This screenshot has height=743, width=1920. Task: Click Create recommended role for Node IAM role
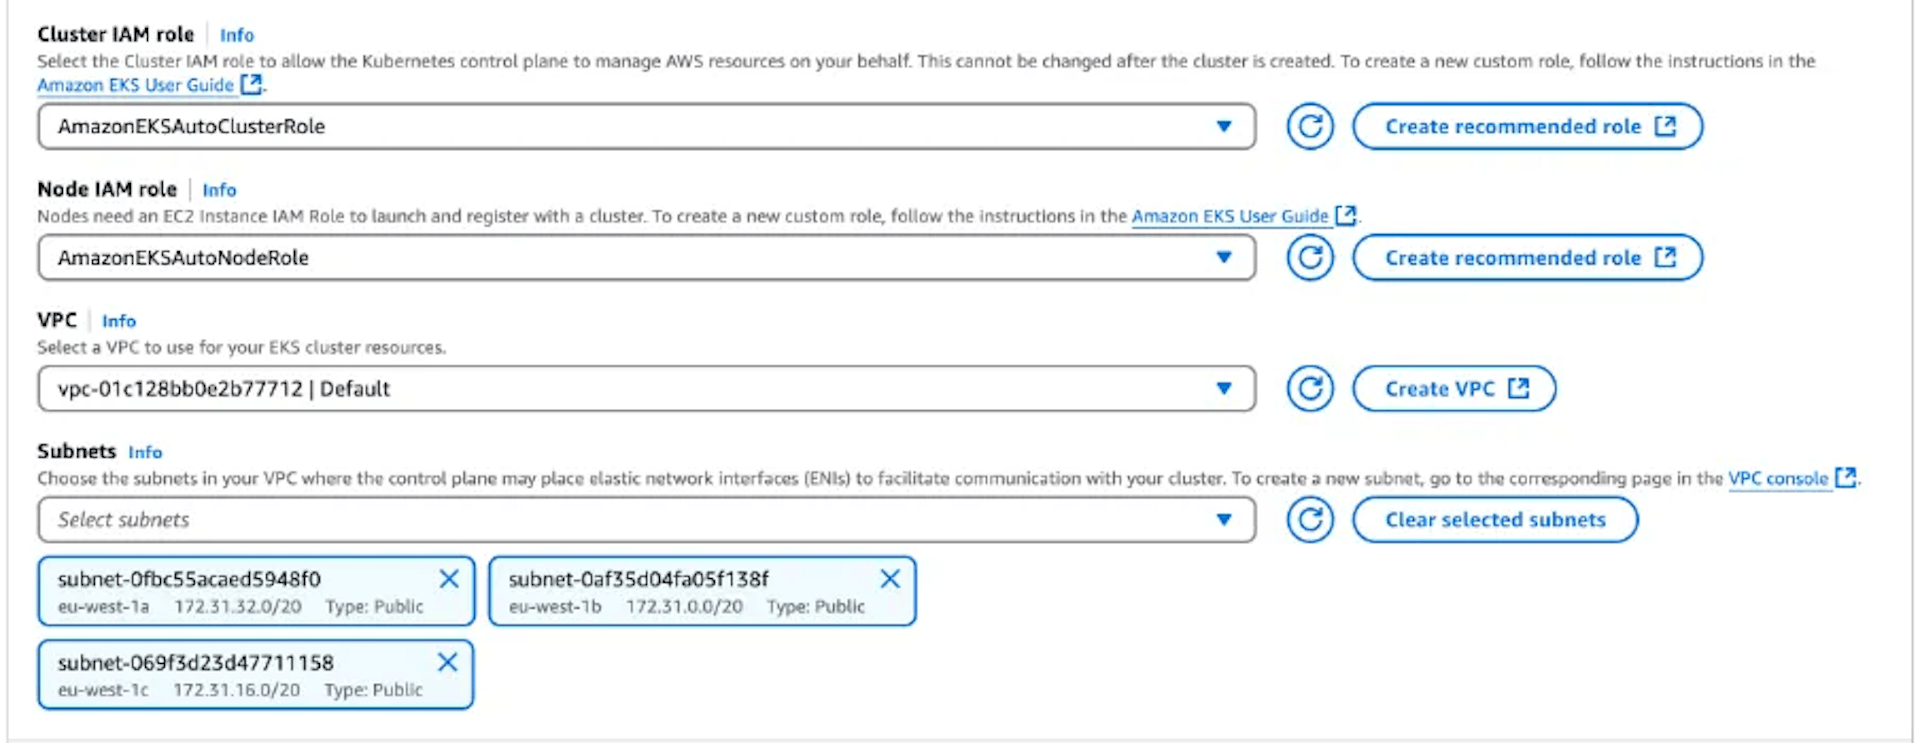pos(1527,258)
